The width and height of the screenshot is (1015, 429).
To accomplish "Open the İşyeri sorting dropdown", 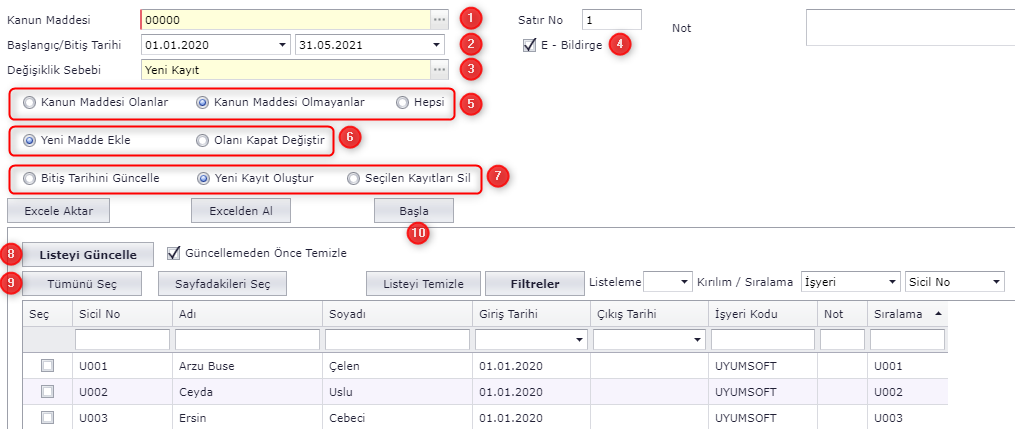I will 890,283.
